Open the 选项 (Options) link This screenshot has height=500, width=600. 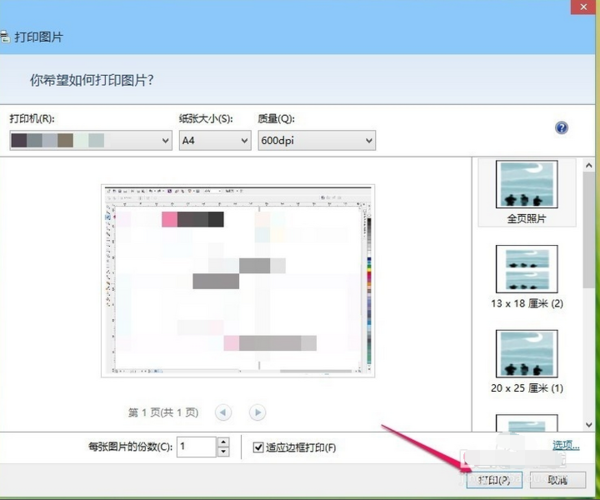(566, 446)
